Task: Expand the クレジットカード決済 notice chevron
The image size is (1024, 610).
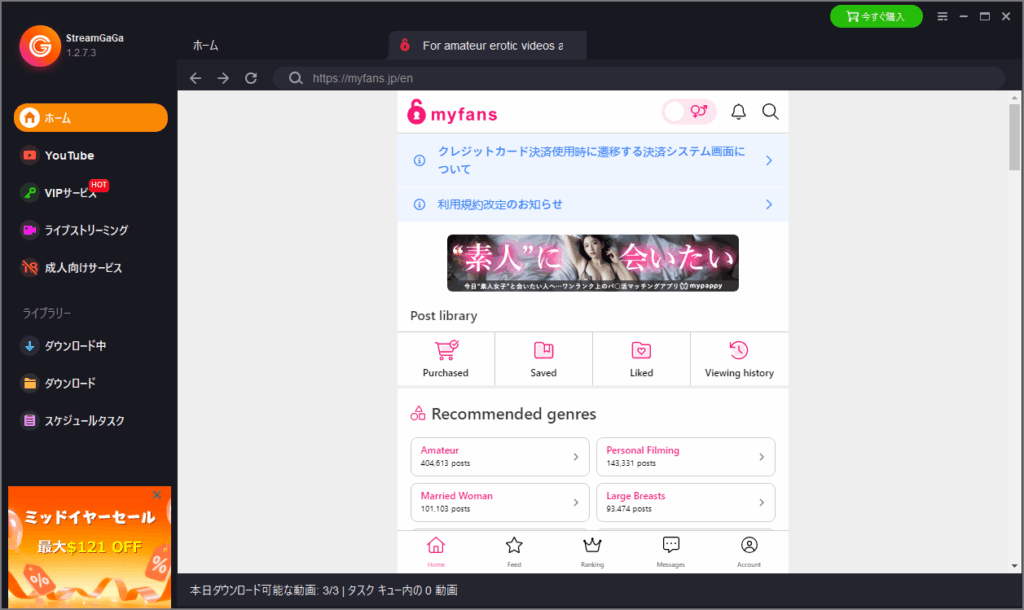Action: [x=769, y=160]
